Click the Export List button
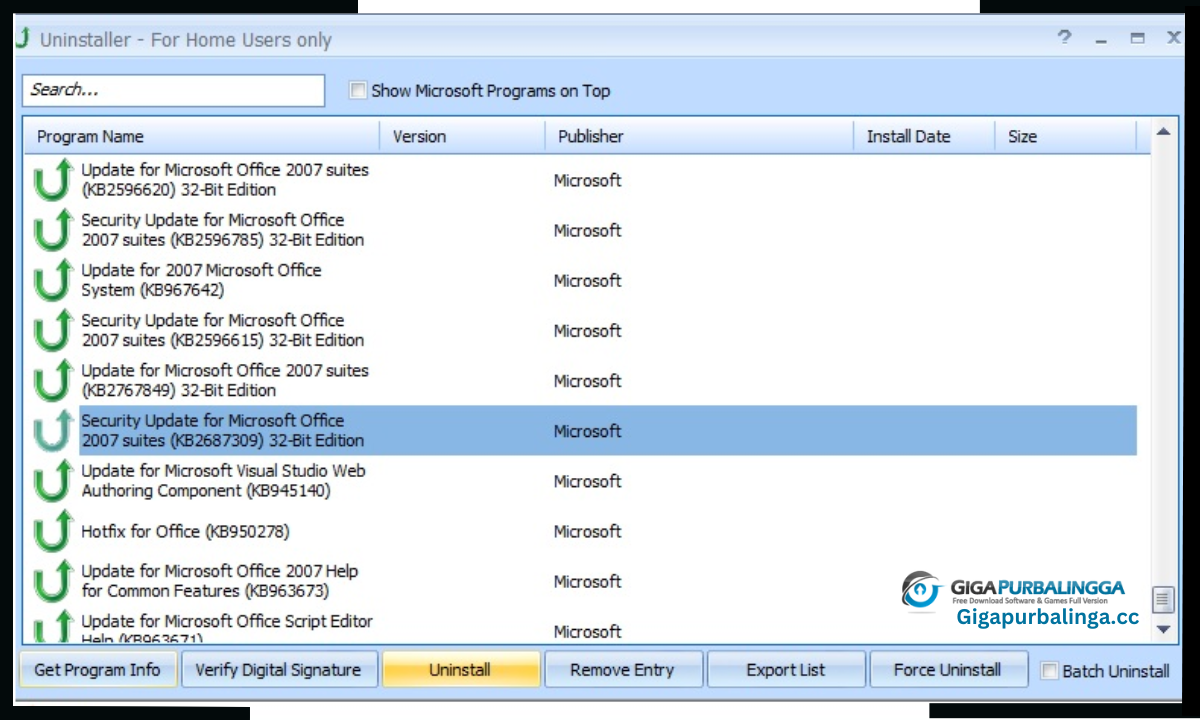Viewport: 1200px width, 720px height. coord(786,670)
